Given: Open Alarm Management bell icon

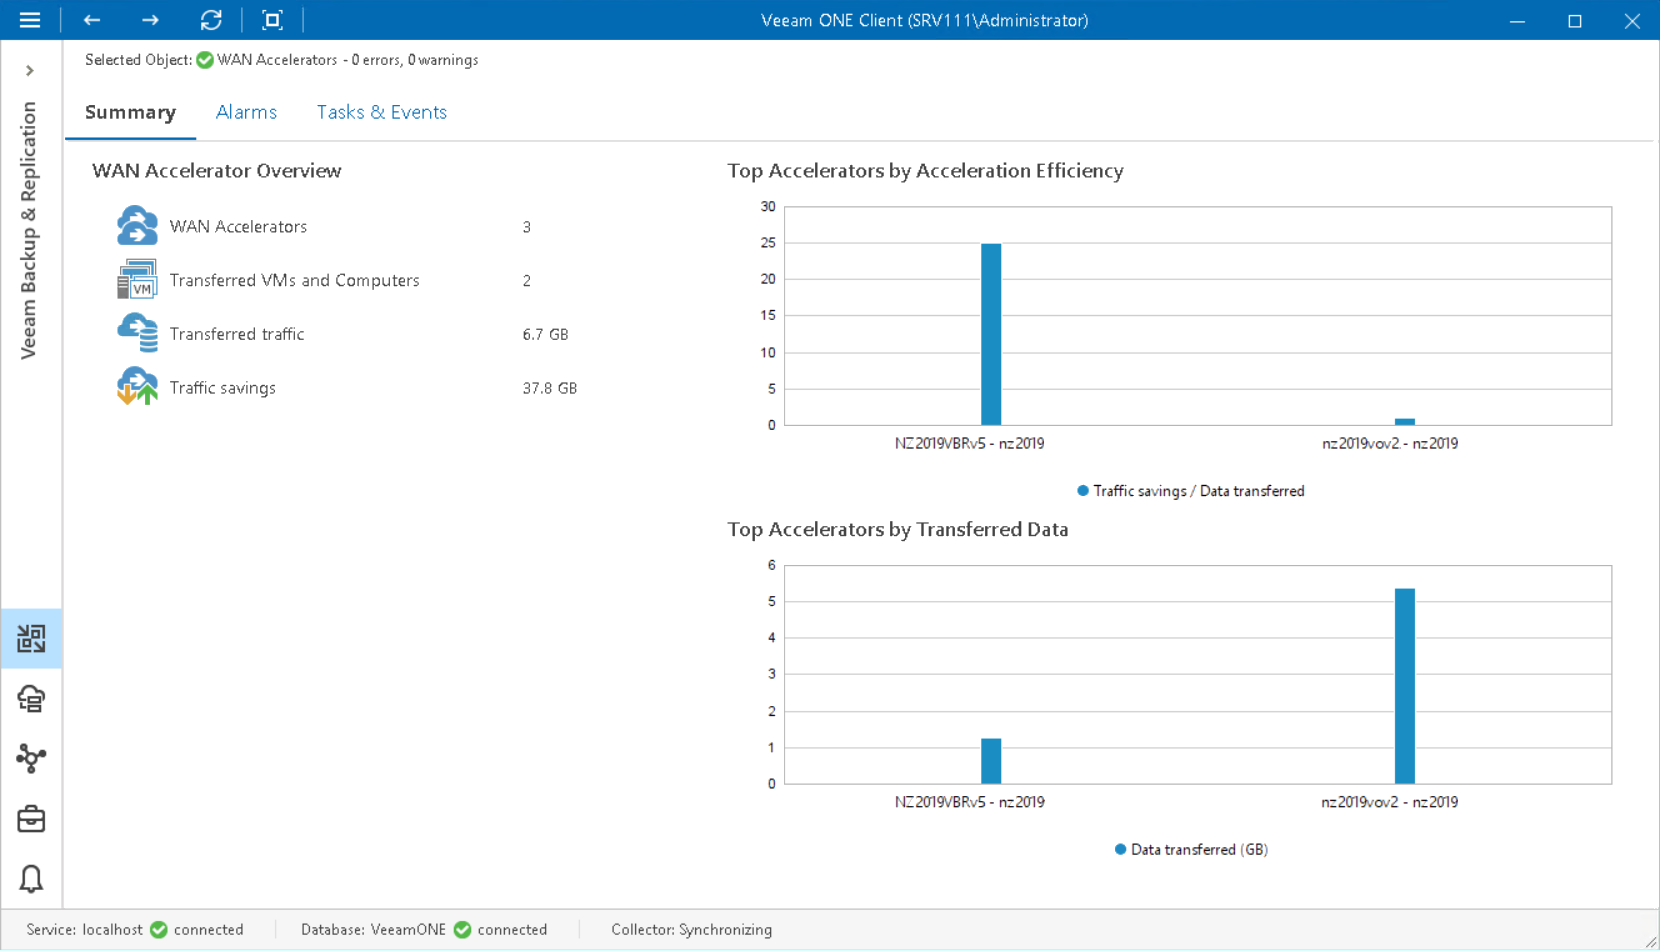Looking at the screenshot, I should click(x=31, y=879).
